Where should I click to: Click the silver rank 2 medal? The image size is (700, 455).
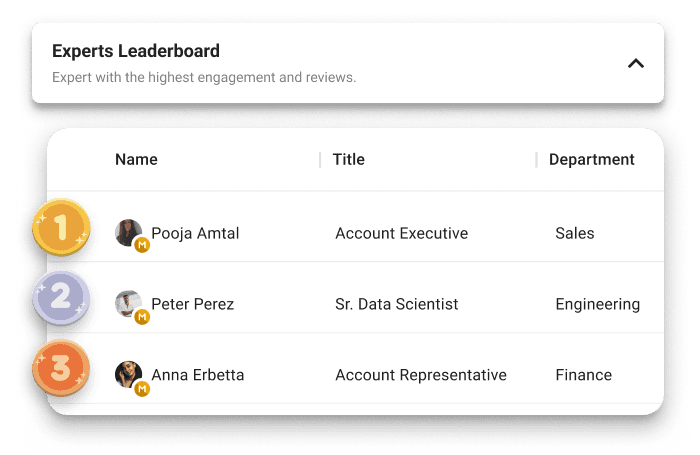[61, 297]
